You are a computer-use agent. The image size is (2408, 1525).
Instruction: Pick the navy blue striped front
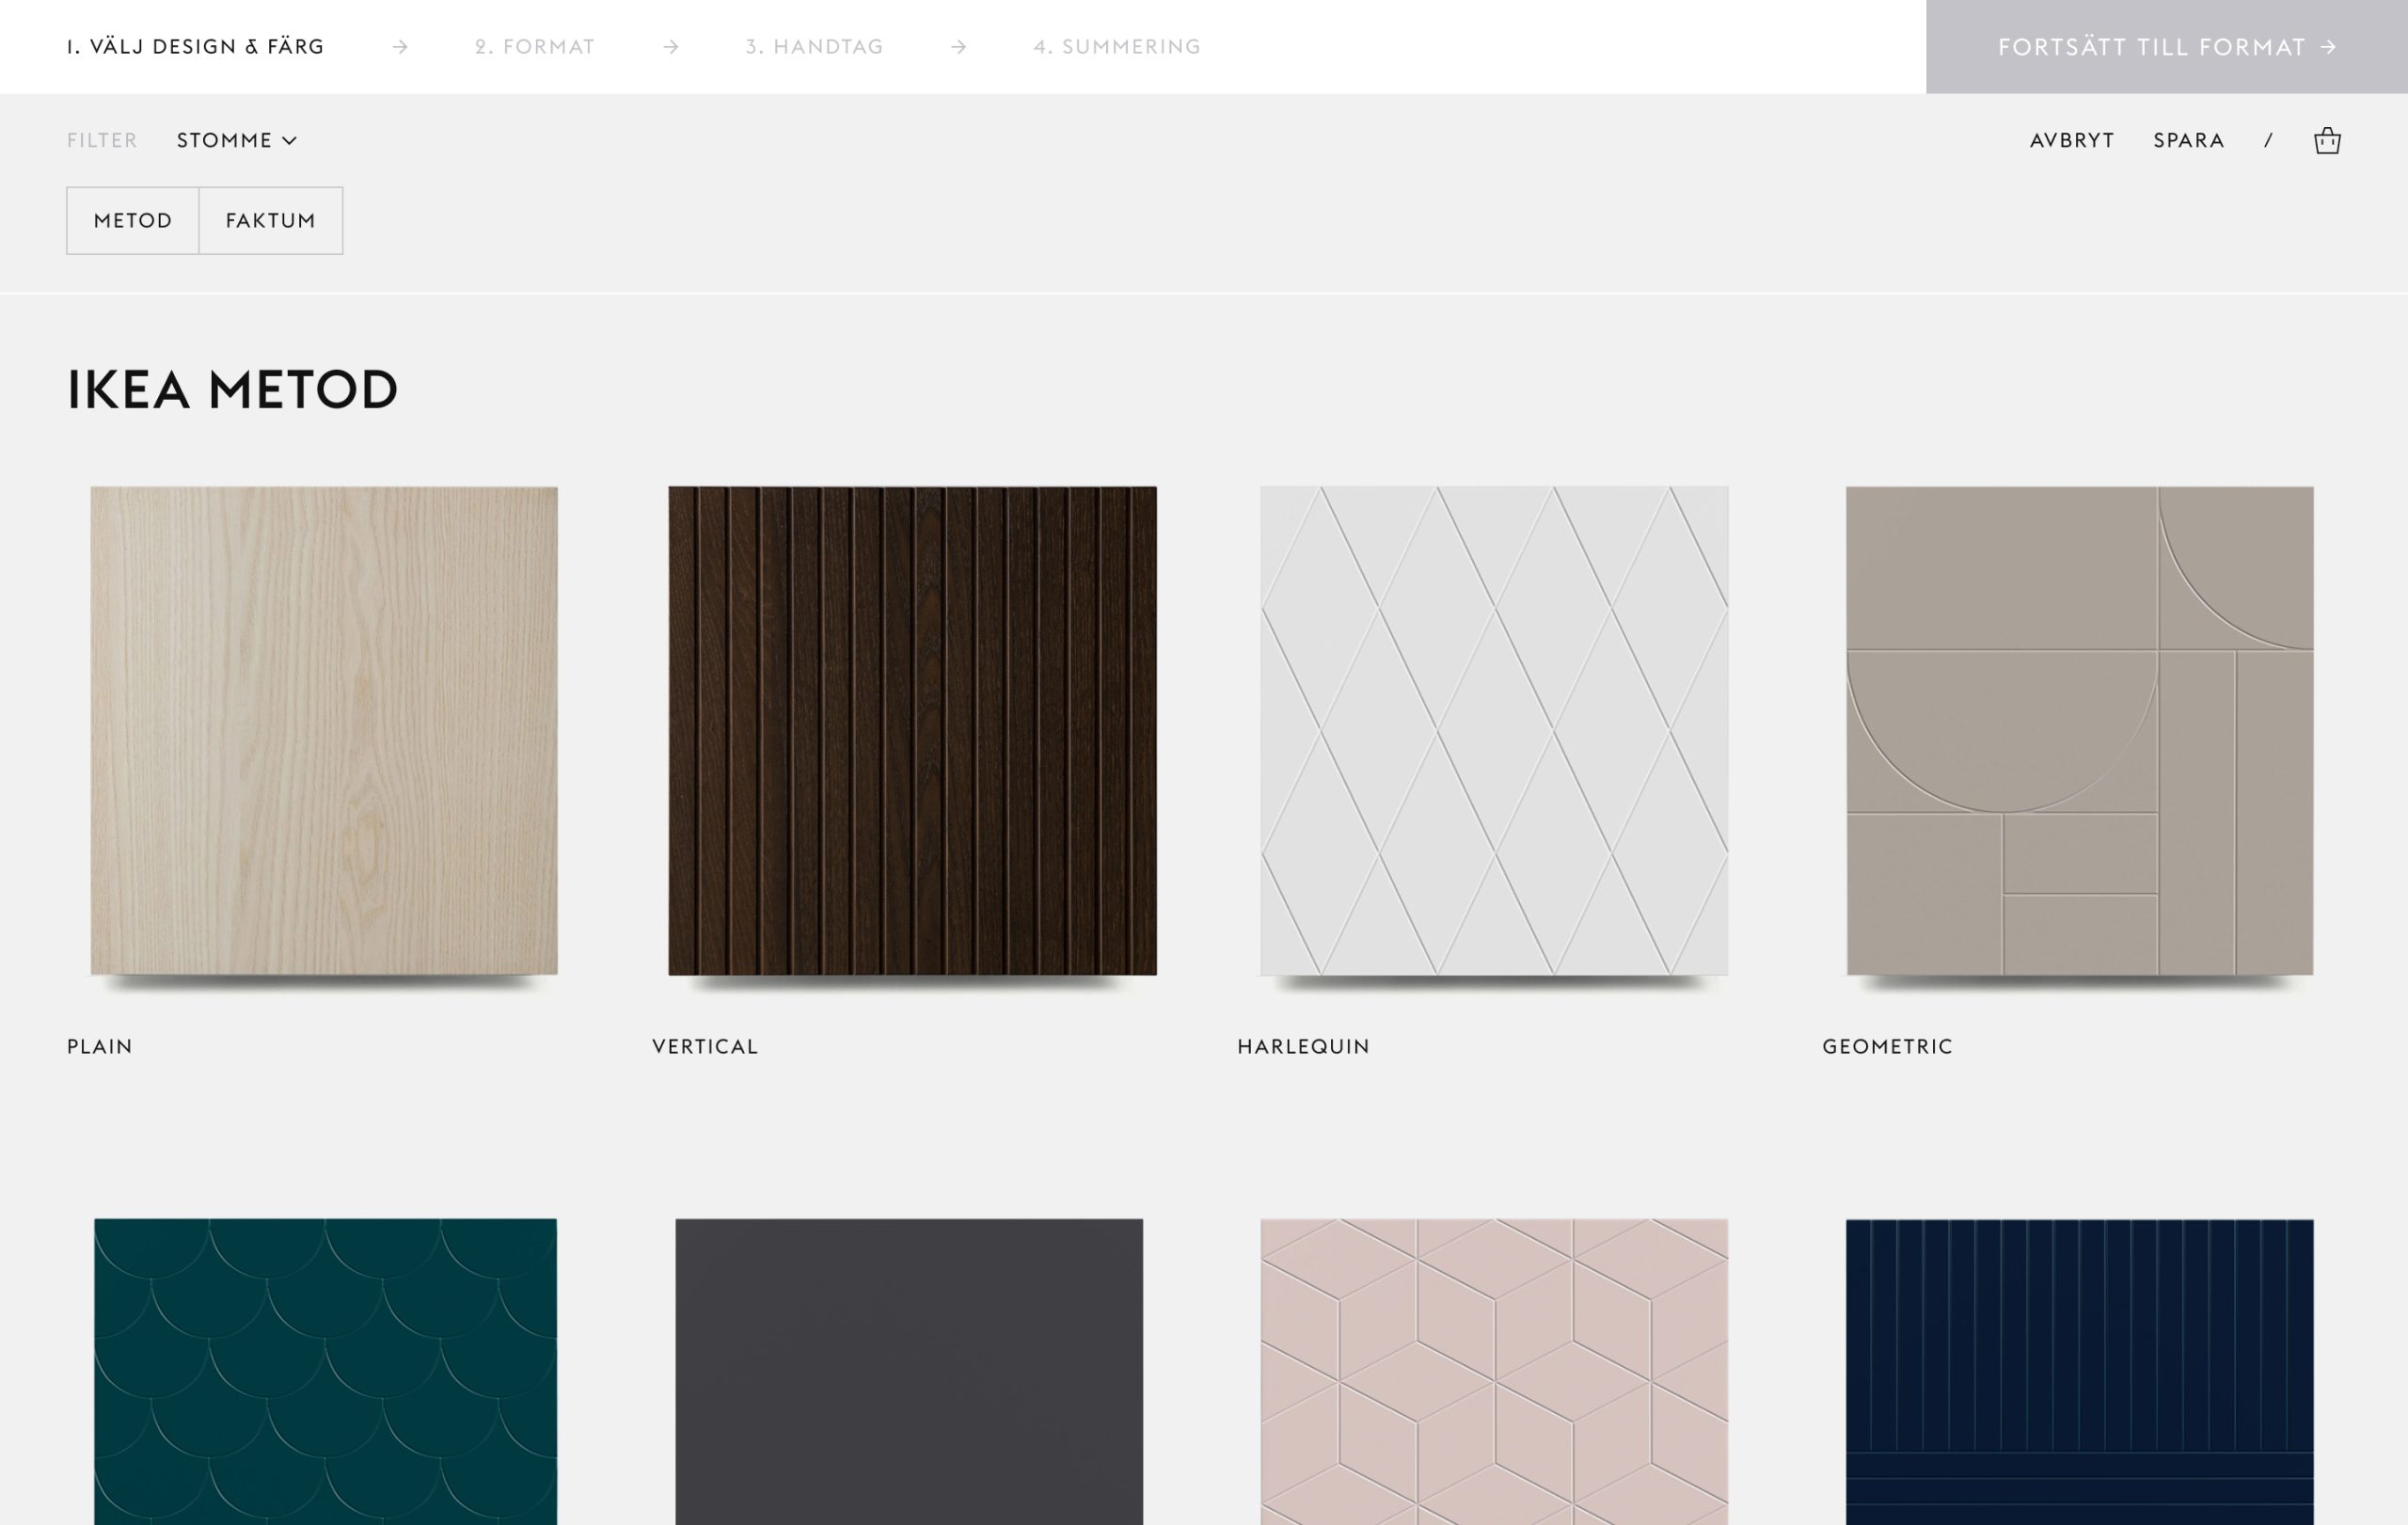coord(2079,1371)
